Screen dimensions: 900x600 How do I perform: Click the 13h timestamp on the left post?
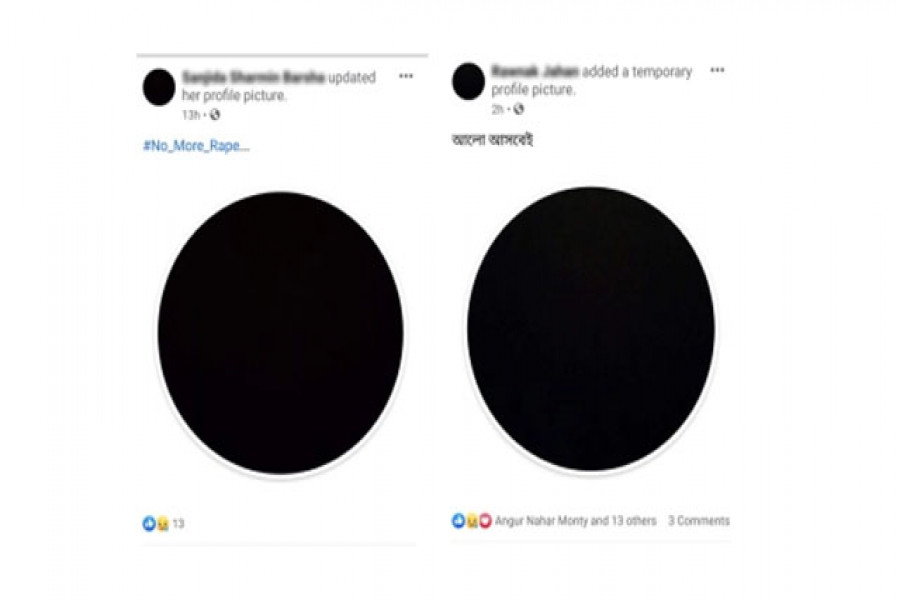pos(191,115)
